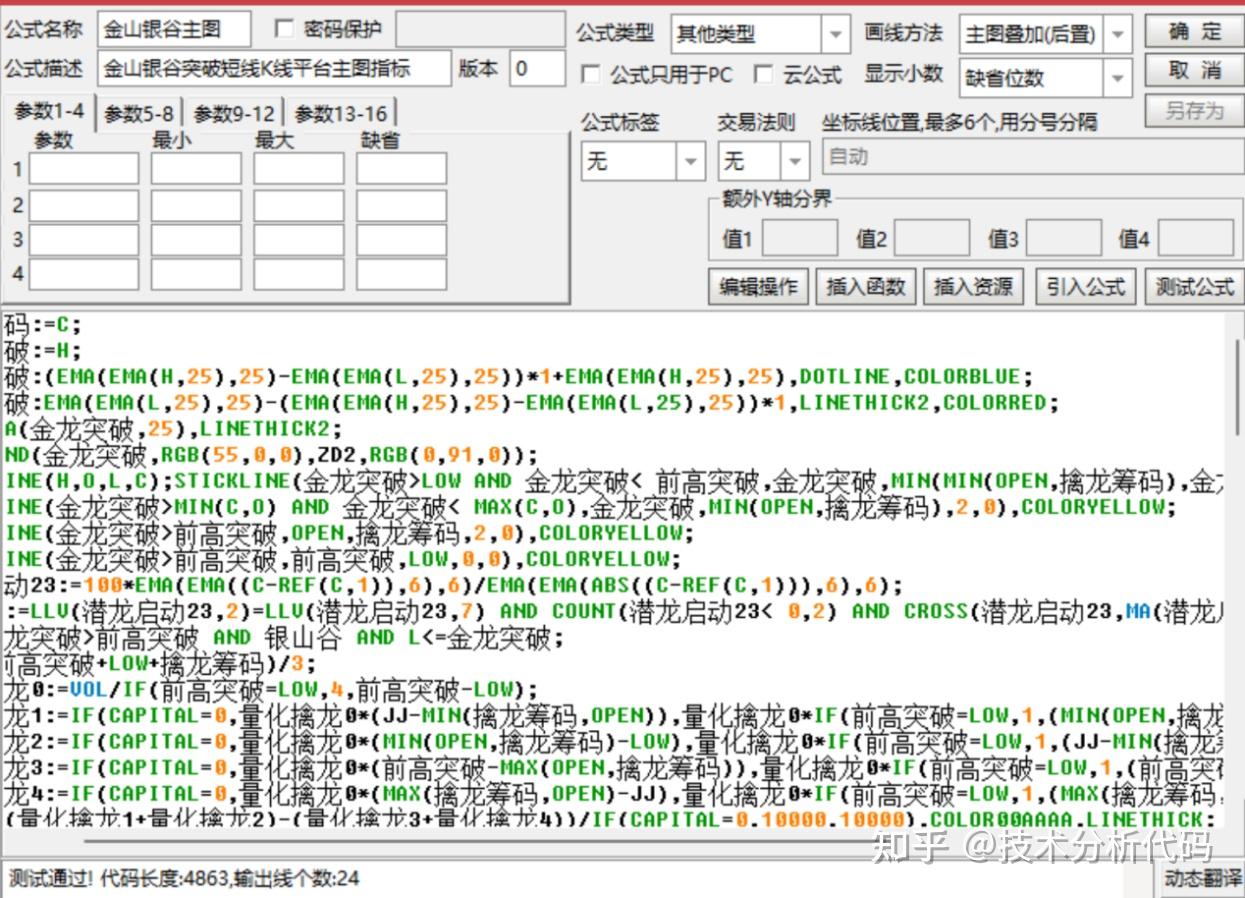This screenshot has width=1245, height=898.
Task: Click row 2 参数 name field
Action: pos(84,205)
